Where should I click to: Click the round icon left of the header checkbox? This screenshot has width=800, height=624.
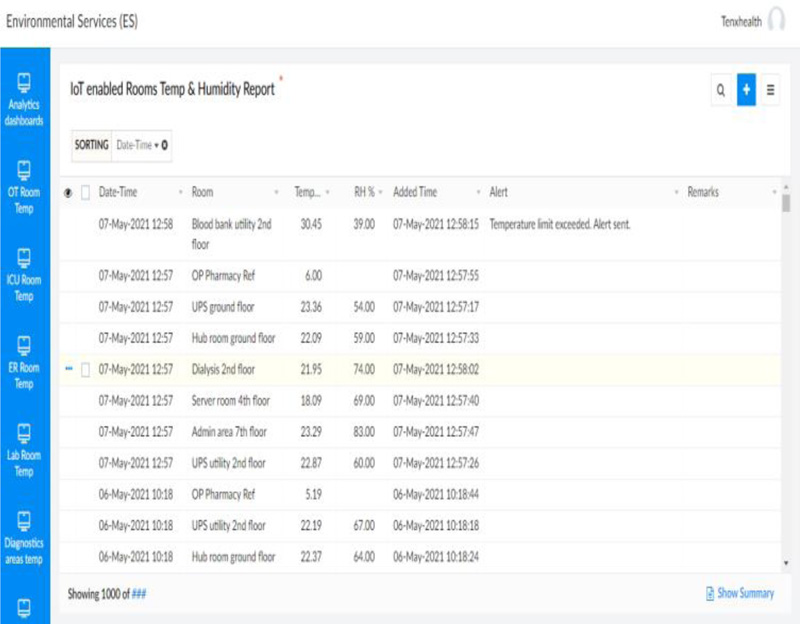[69, 192]
